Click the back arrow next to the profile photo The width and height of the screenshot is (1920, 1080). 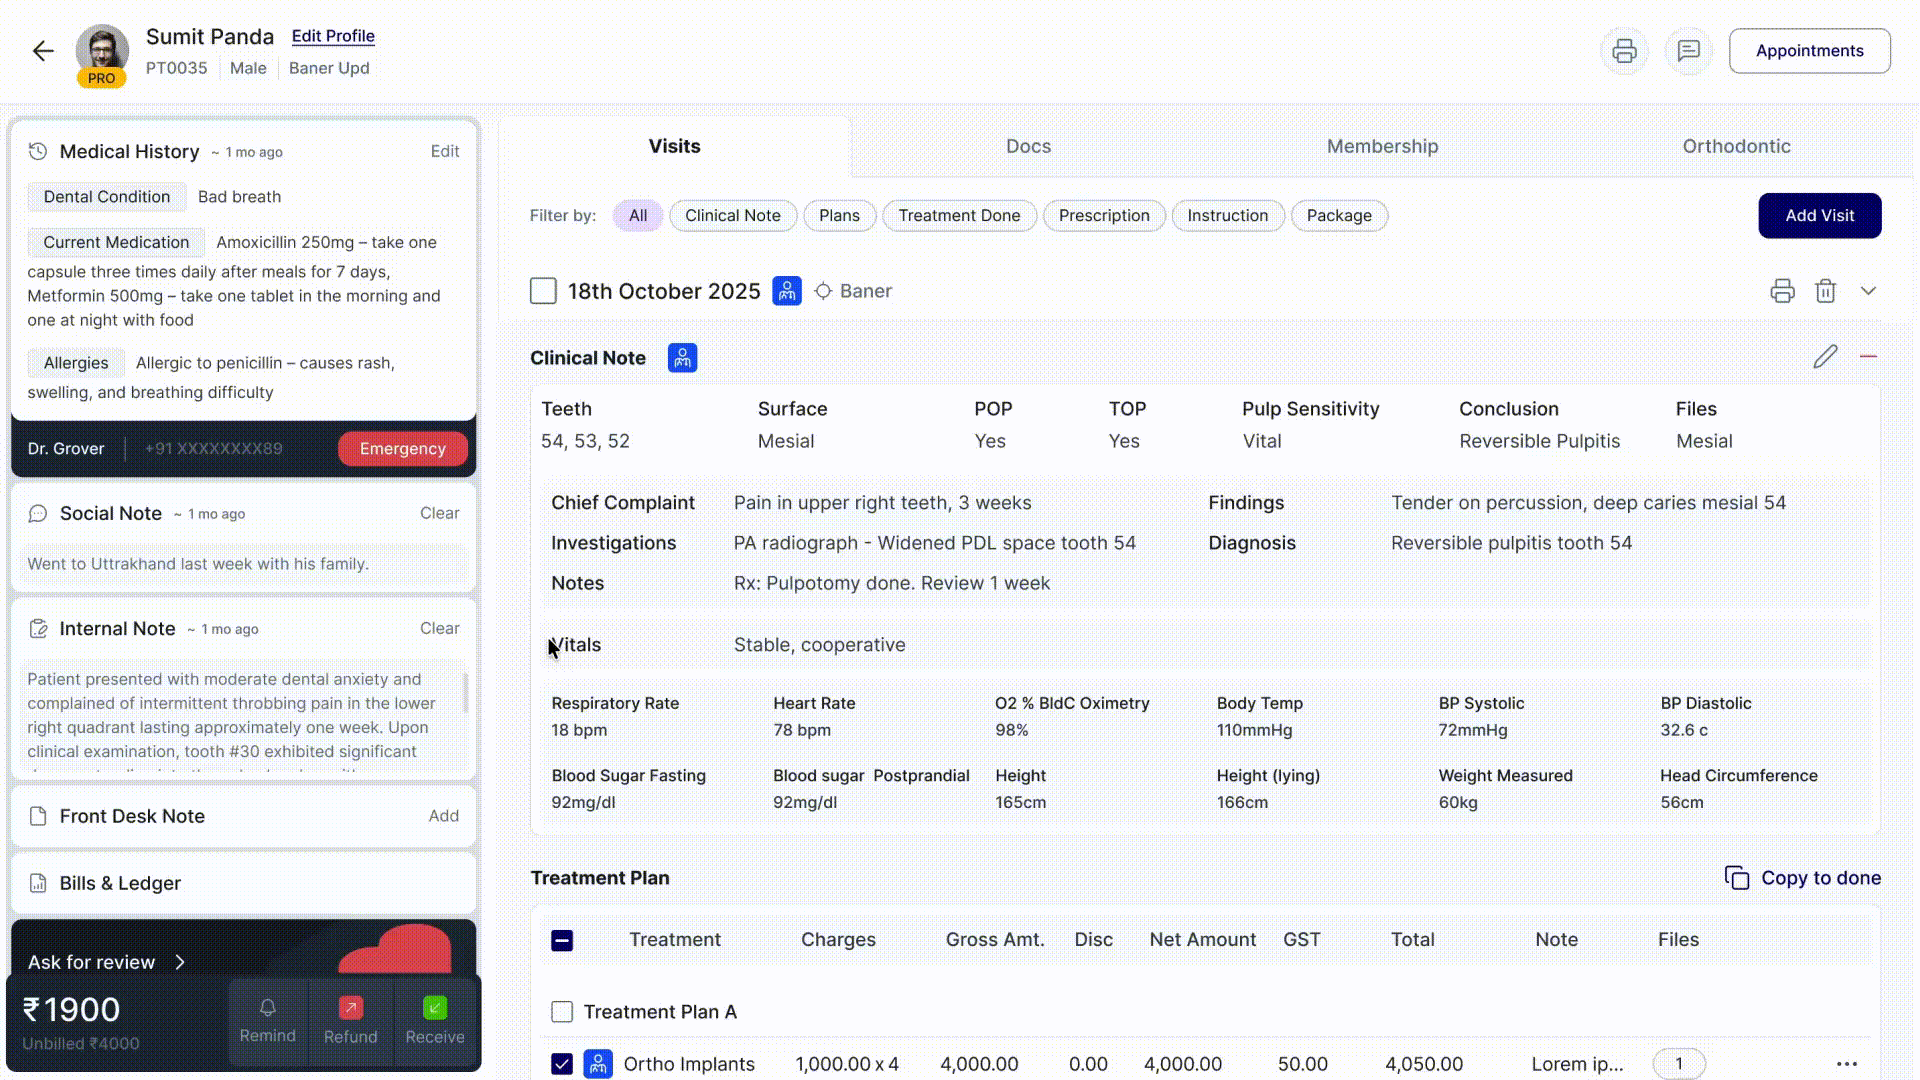pyautogui.click(x=43, y=51)
